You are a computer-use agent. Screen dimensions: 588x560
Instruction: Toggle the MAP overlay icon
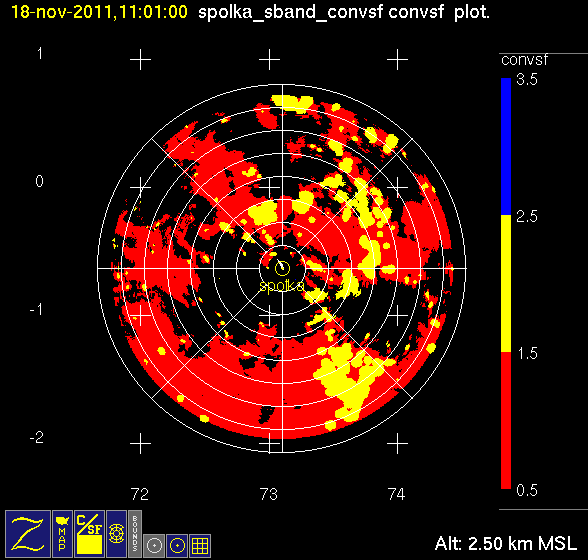pyautogui.click(x=62, y=534)
